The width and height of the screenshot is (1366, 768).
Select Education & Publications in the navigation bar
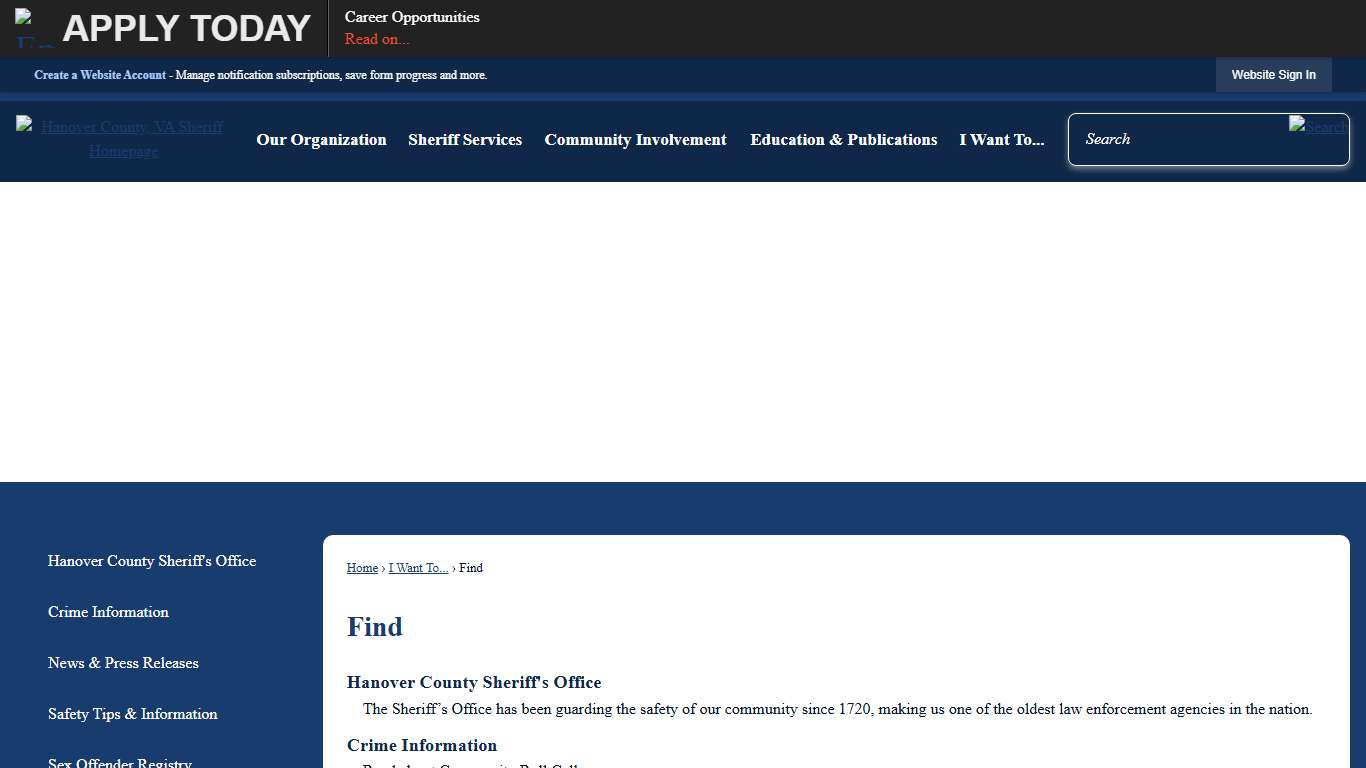pyautogui.click(x=843, y=140)
